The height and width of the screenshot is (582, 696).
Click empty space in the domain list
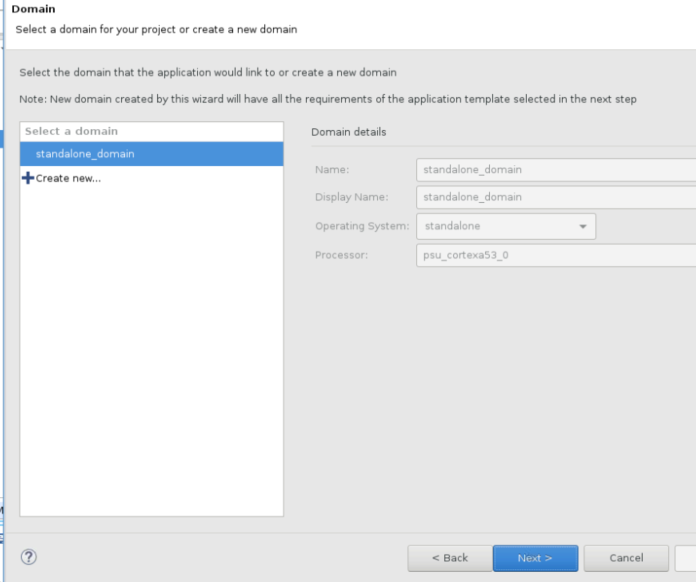coord(151,350)
